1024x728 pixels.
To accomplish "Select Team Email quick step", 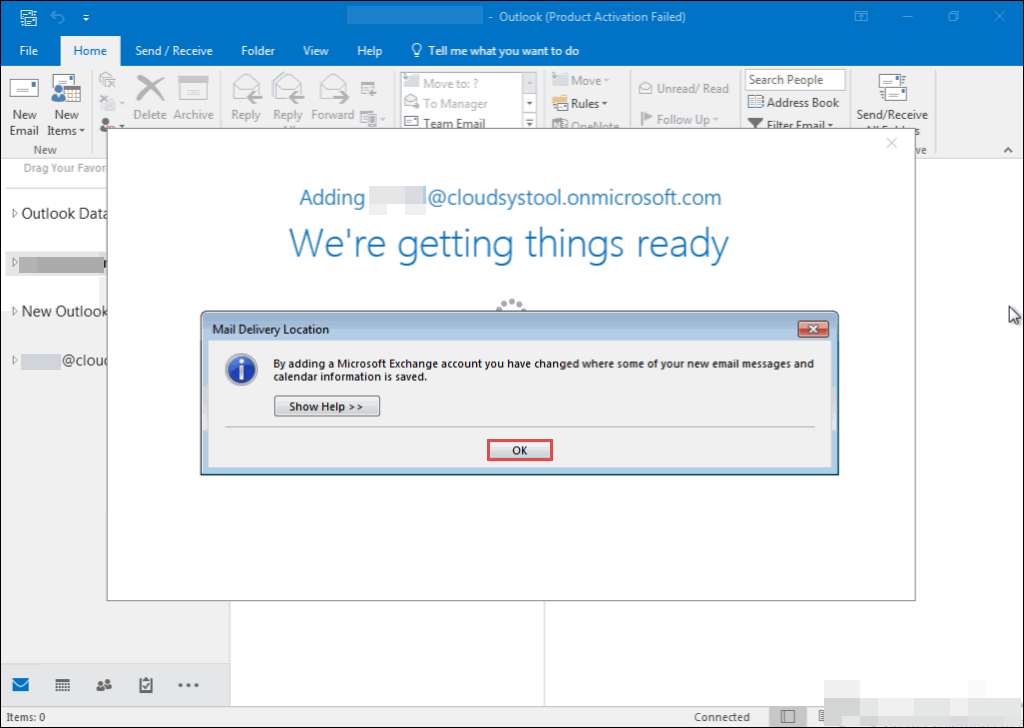I will point(460,122).
